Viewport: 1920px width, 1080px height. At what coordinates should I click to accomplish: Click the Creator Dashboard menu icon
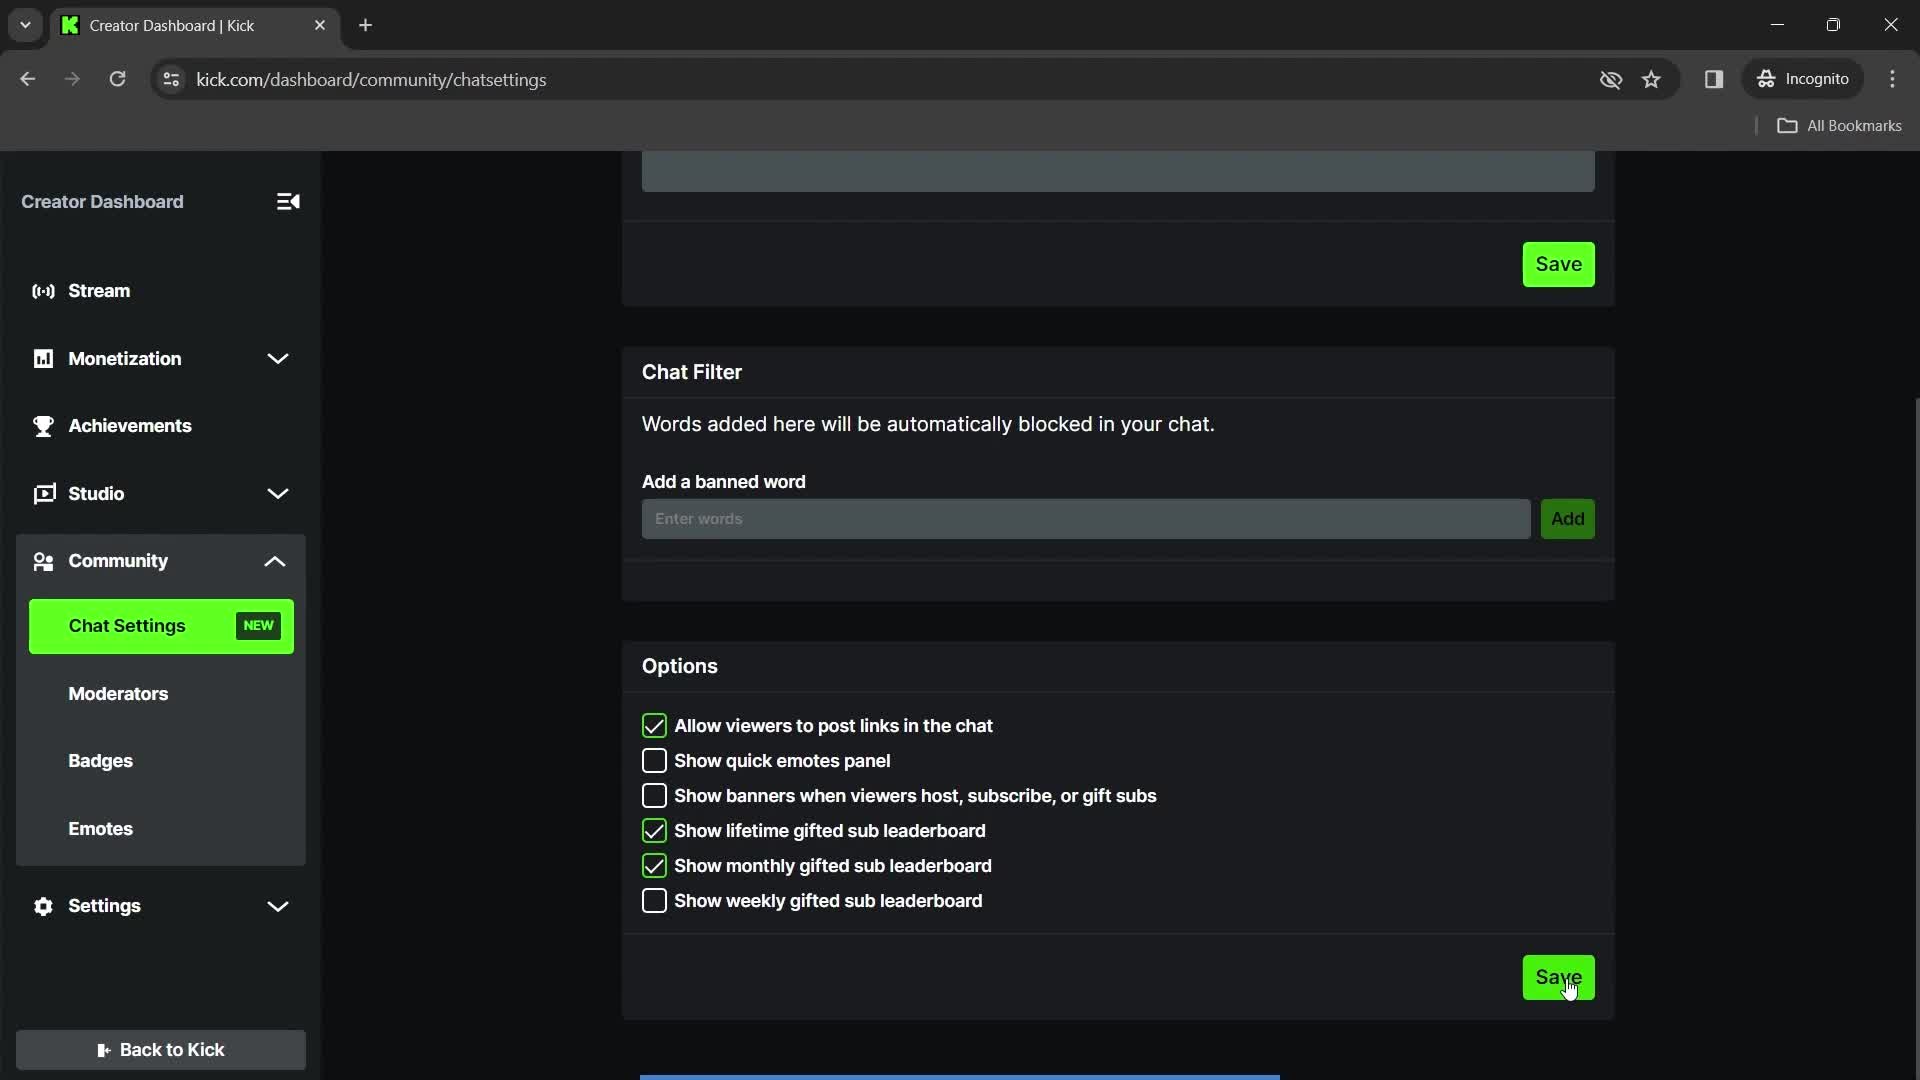[287, 202]
